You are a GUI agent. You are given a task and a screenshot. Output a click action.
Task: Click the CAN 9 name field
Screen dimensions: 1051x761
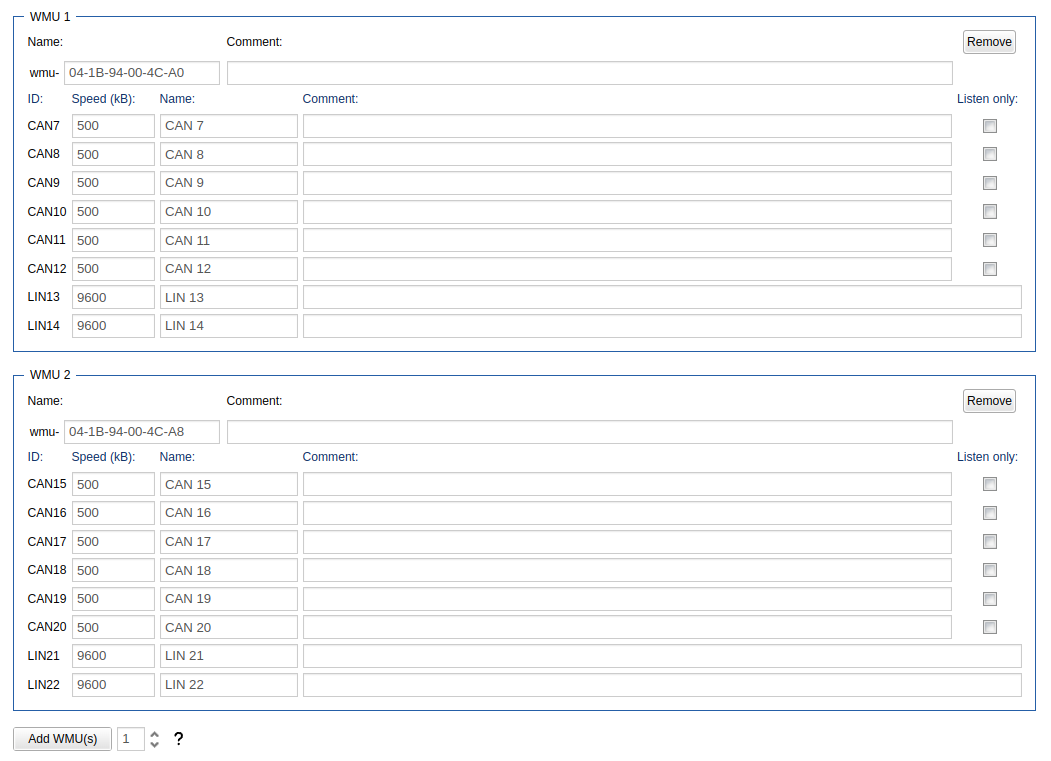tap(228, 183)
